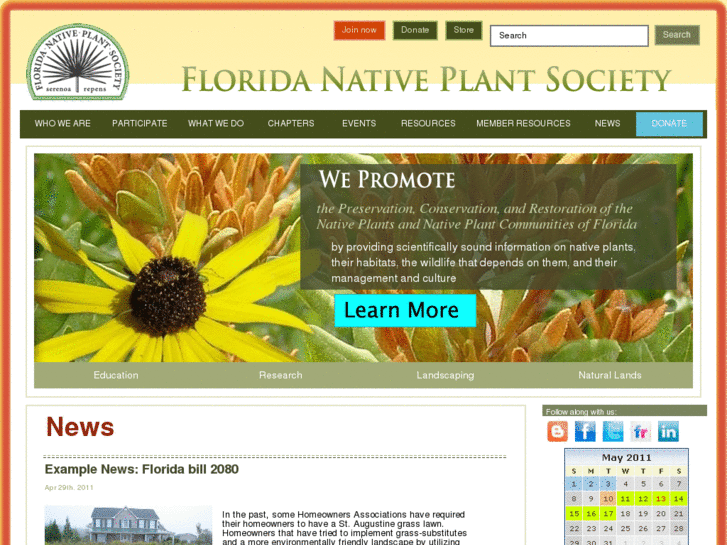Open the Twitter social icon
The height and width of the screenshot is (545, 727).
coord(613,431)
